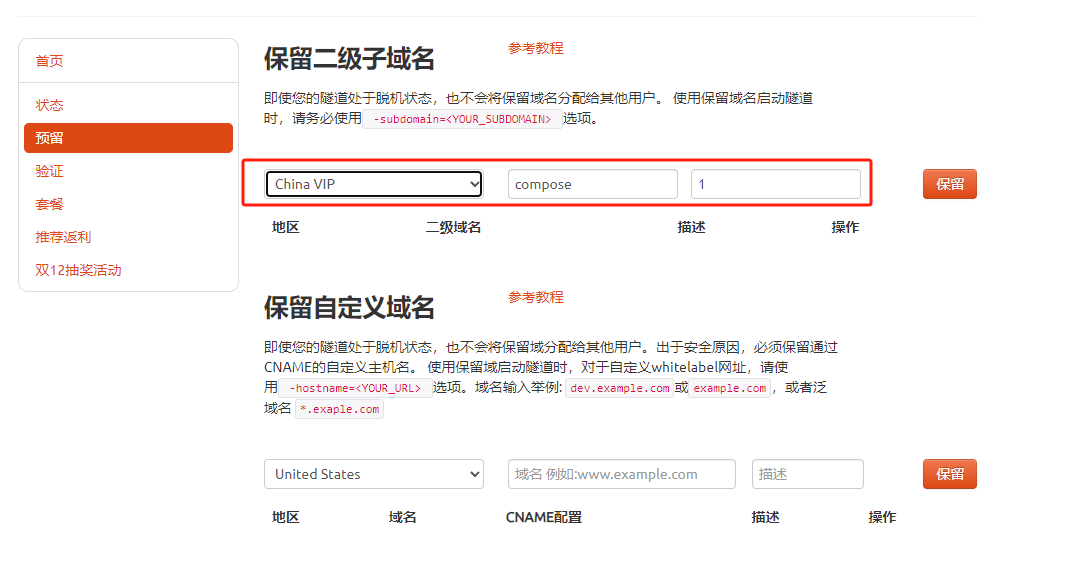Viewport: 1087px width, 571px height.
Task: Open 参考教程 link beside 保留自定义域名
Action: (x=536, y=297)
